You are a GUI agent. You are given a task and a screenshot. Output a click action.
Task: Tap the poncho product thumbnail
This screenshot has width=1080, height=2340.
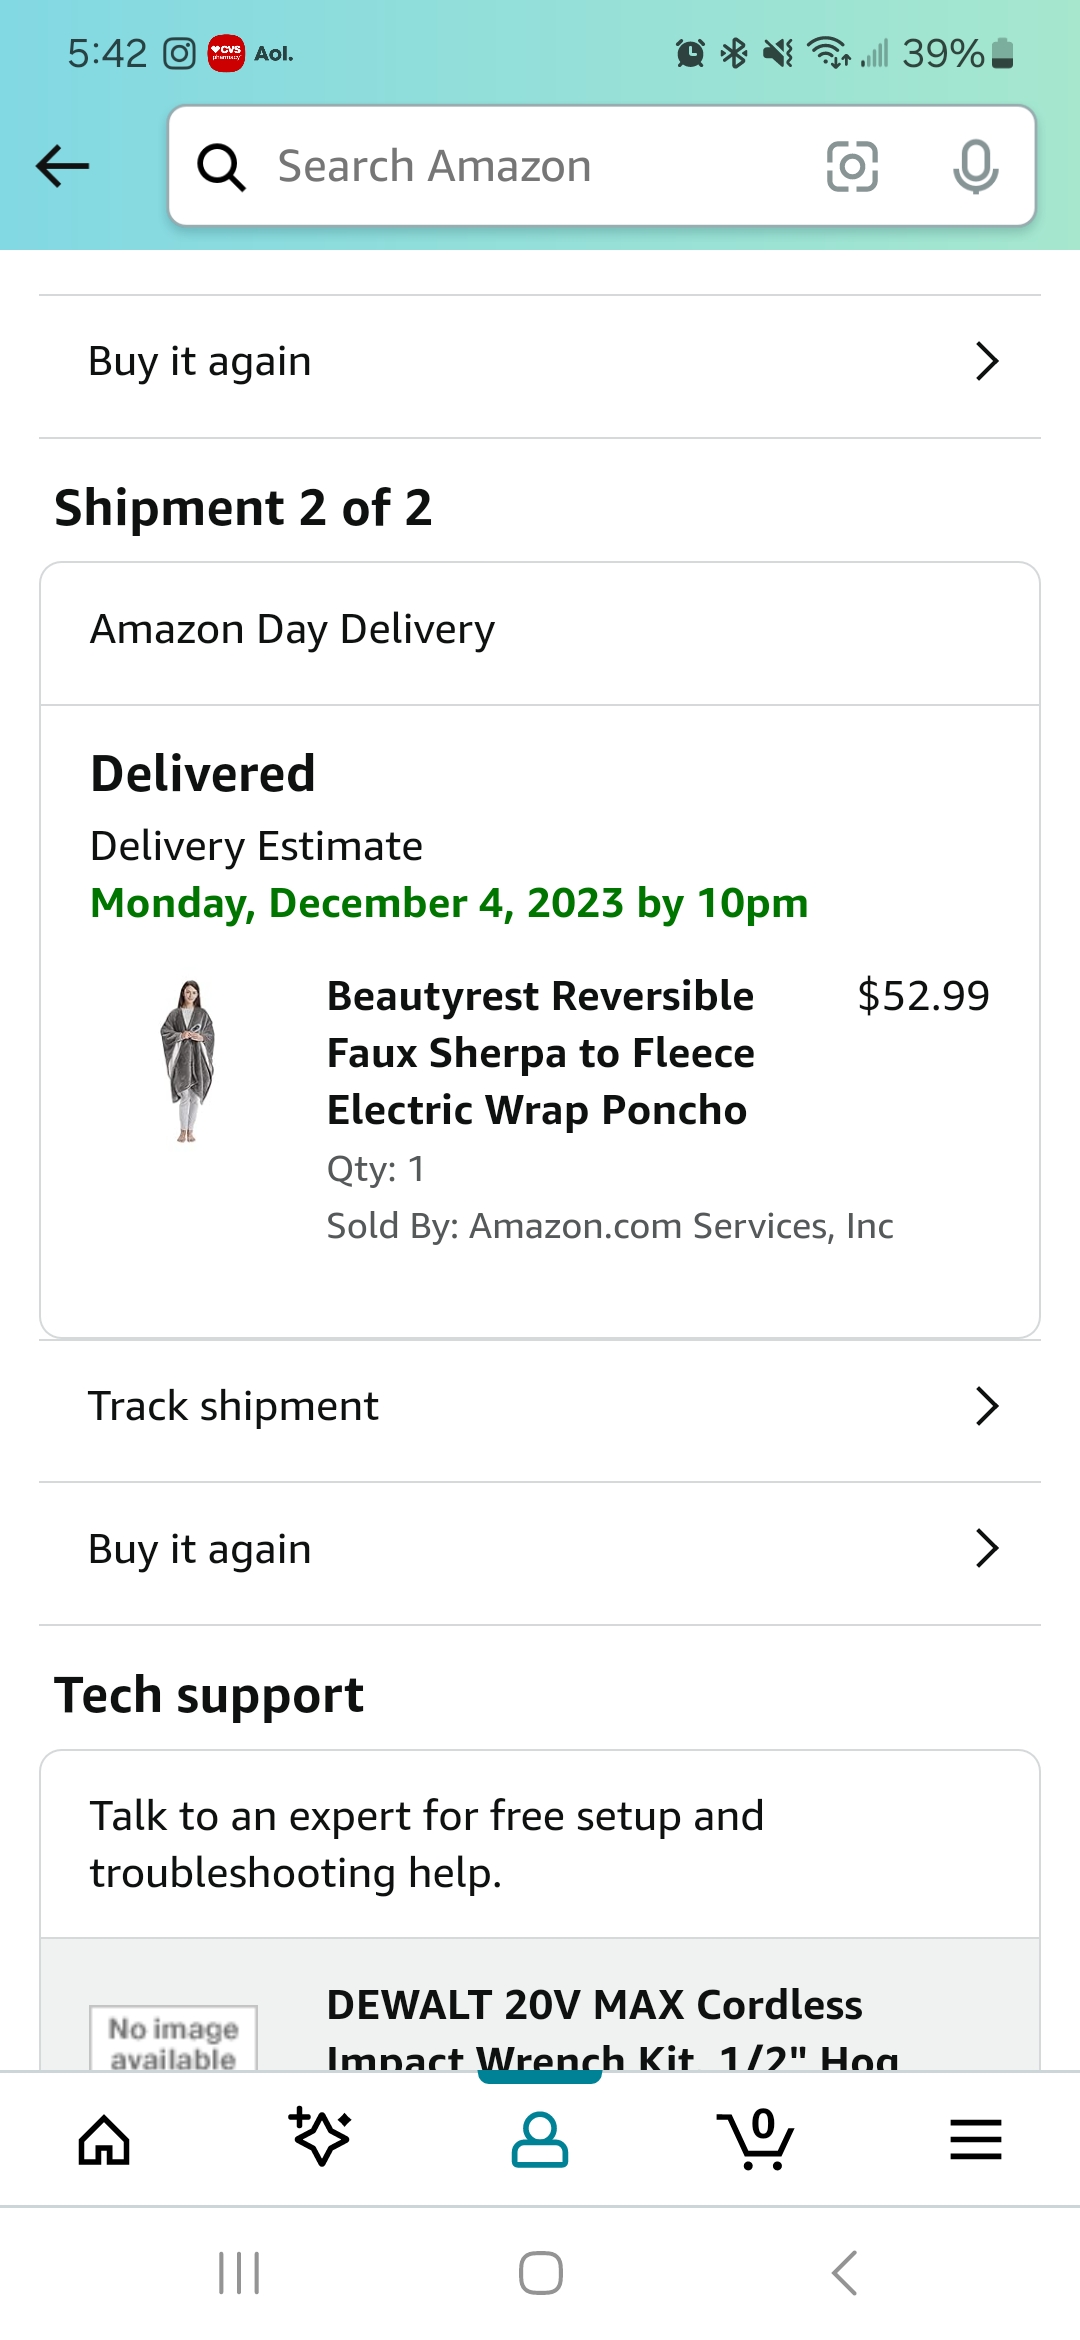[x=188, y=1060]
